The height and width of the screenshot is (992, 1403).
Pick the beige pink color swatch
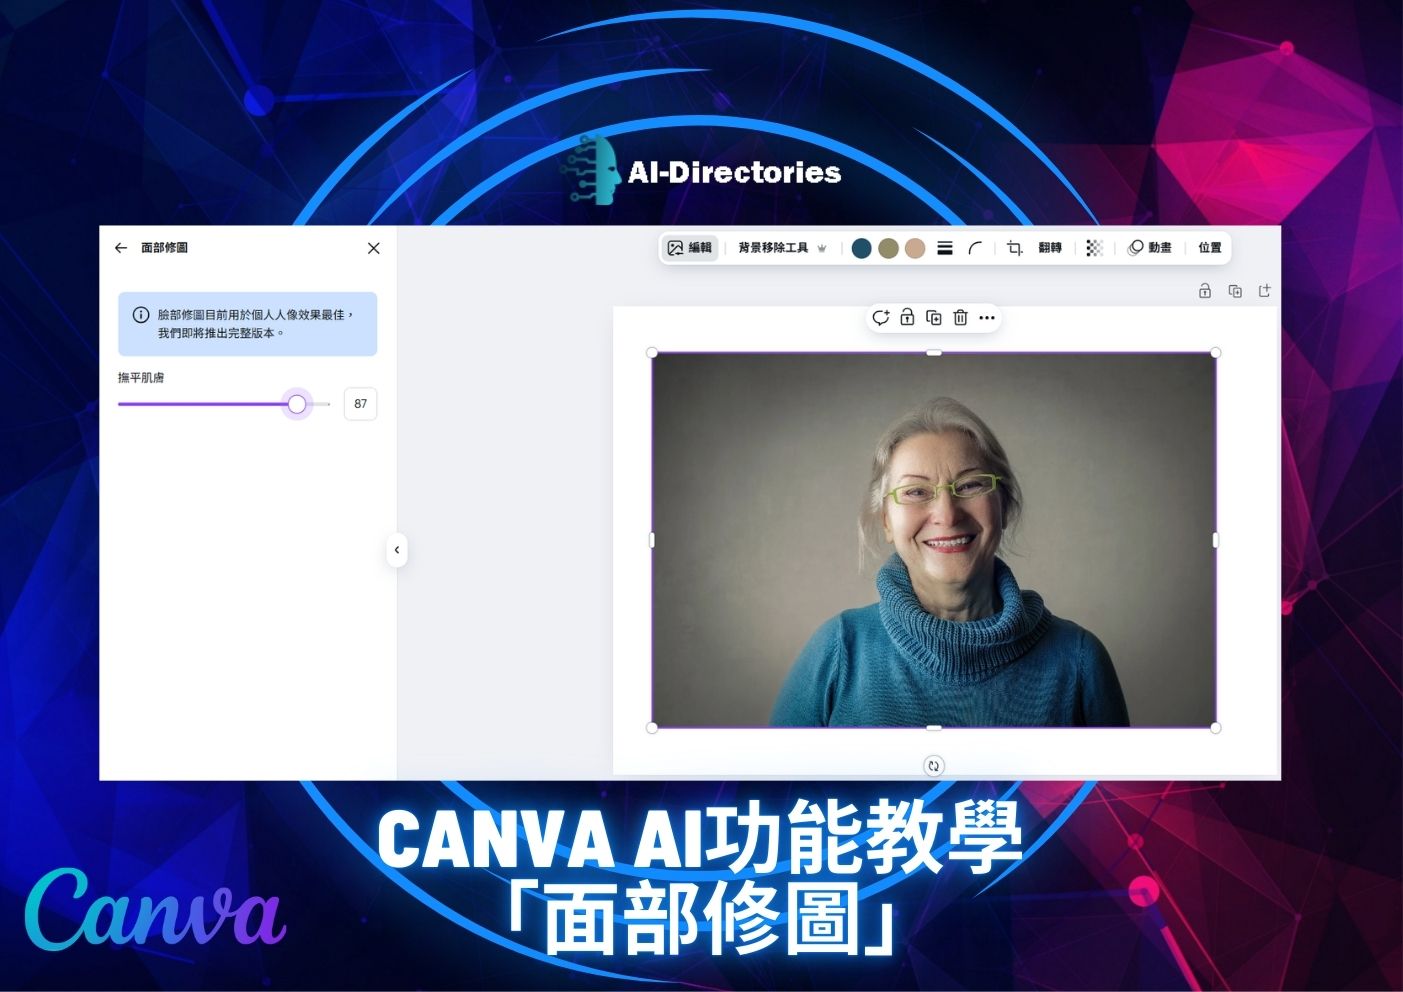915,248
